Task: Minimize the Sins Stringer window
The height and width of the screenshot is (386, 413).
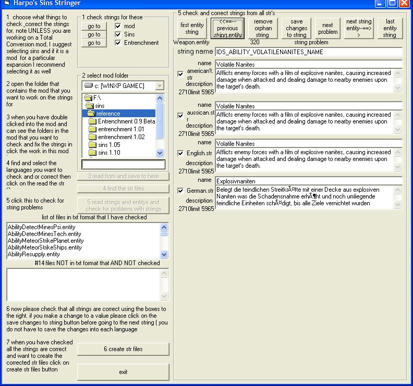Action: pos(380,3)
